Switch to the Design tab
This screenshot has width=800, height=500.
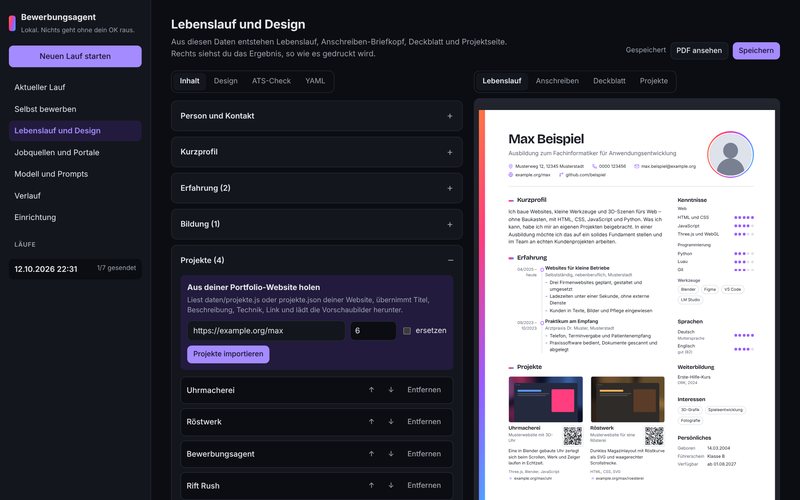click(x=226, y=81)
